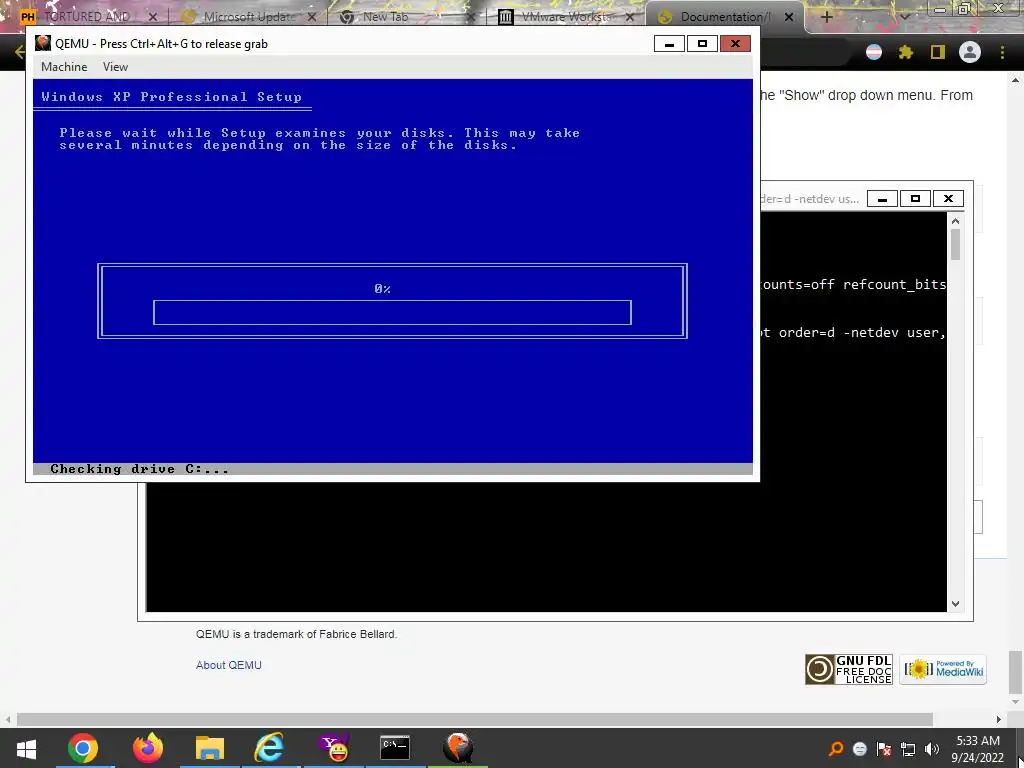Close the New Tab browser tab
The image size is (1024, 768).
point(470,17)
